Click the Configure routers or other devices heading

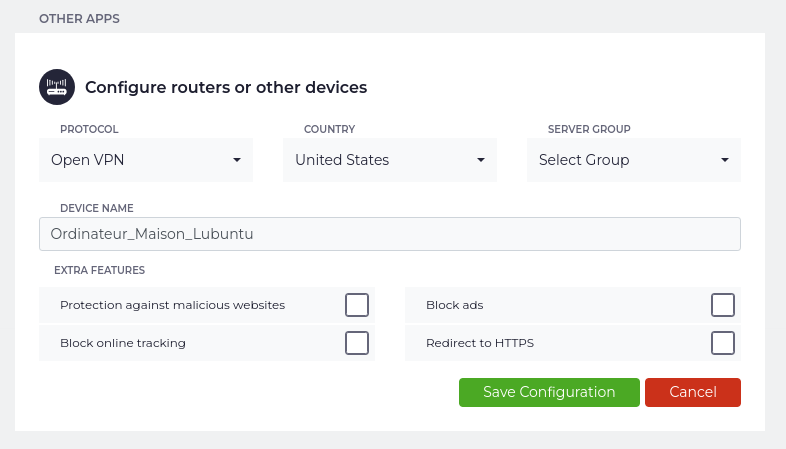point(226,87)
